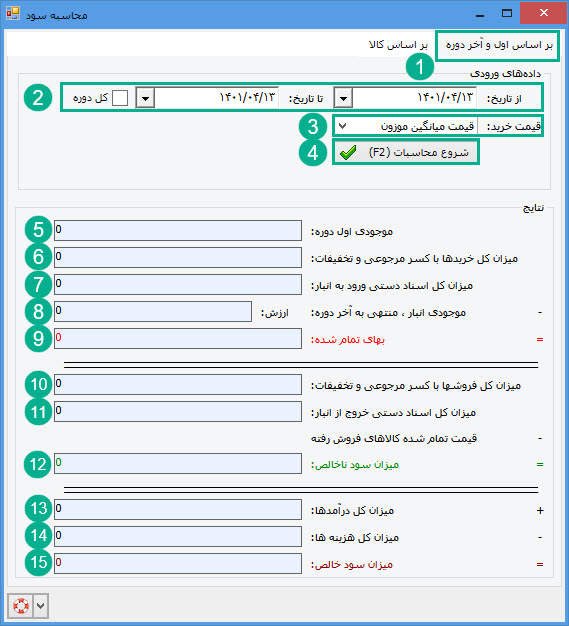Image resolution: width=569 pixels, height=626 pixels.
Task: Click the بهای تمام شده result field
Action: pyautogui.click(x=178, y=339)
